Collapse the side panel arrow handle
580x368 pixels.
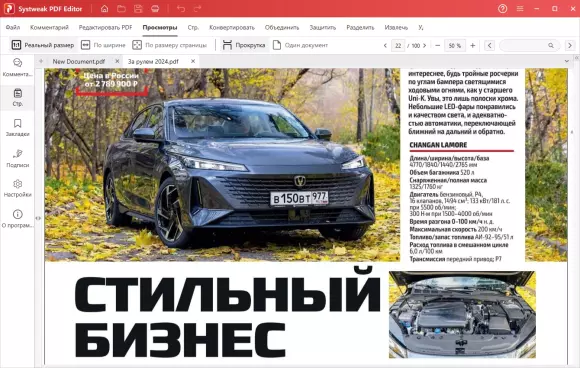[x=38, y=218]
